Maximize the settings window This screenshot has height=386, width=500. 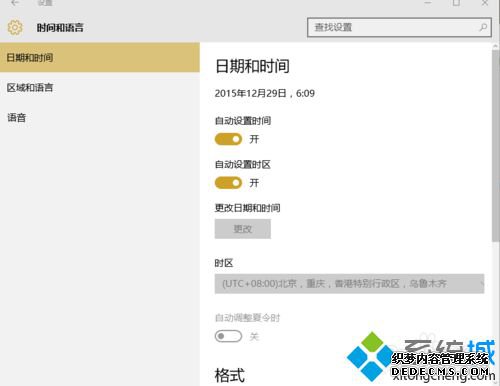click(456, 3)
